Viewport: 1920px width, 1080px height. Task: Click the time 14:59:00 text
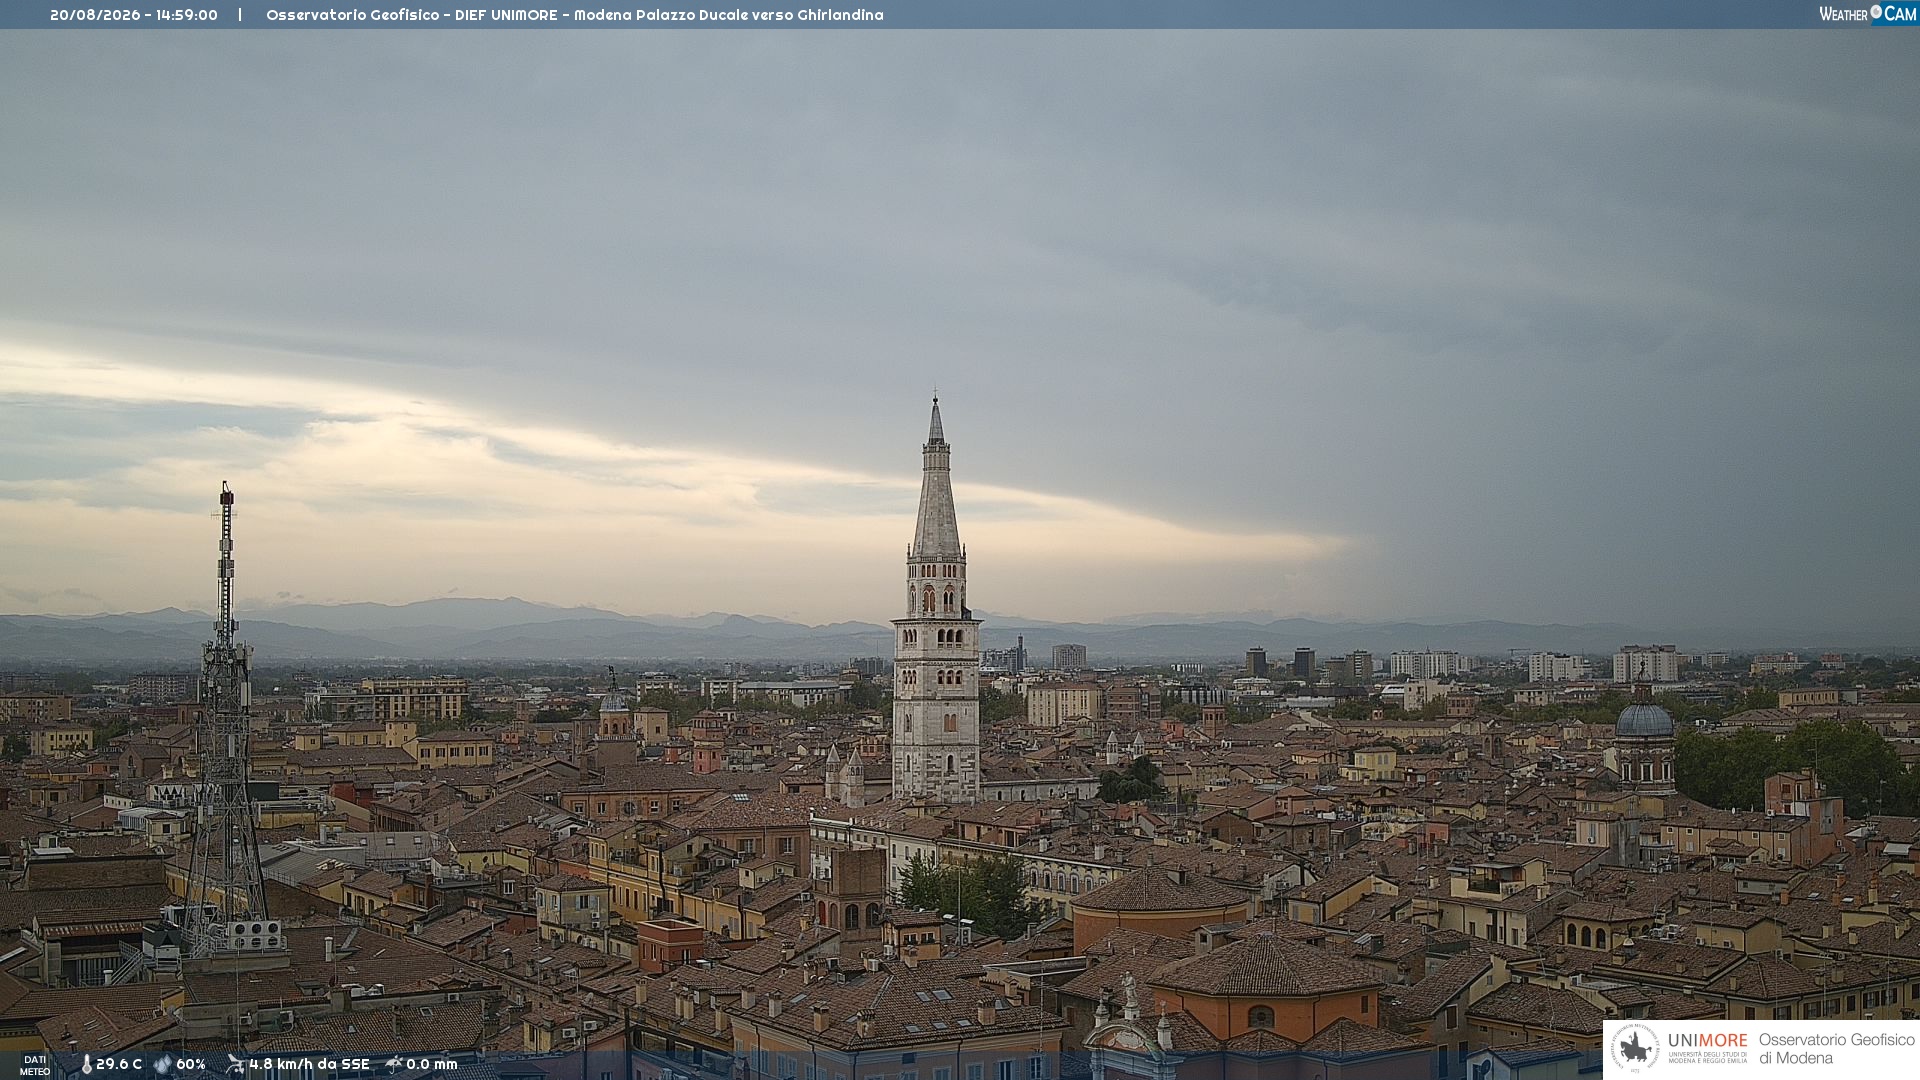187,15
